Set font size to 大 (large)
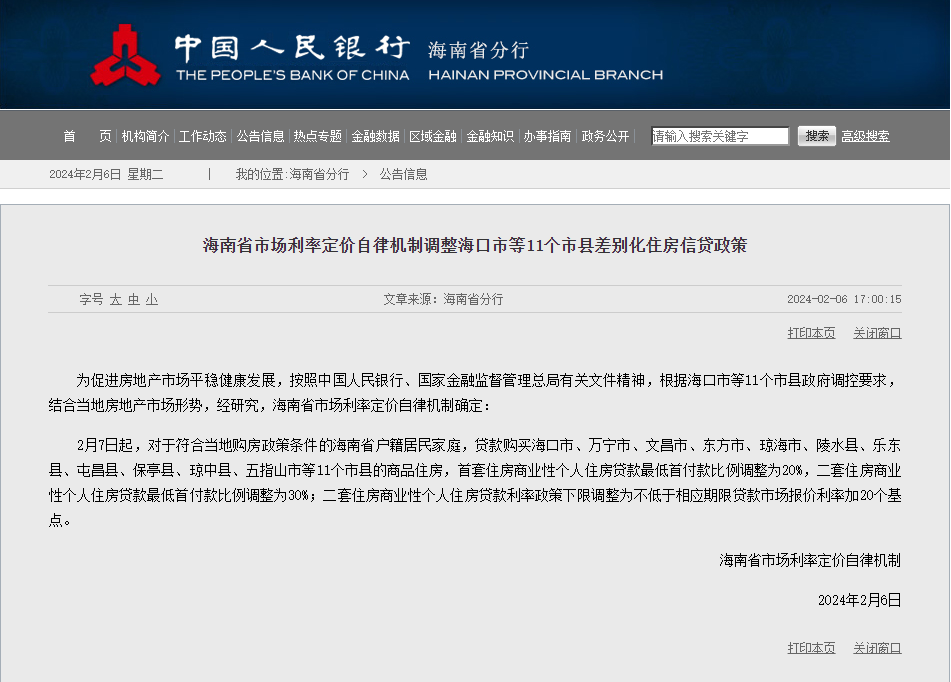Image resolution: width=951 pixels, height=682 pixels. (x=115, y=299)
